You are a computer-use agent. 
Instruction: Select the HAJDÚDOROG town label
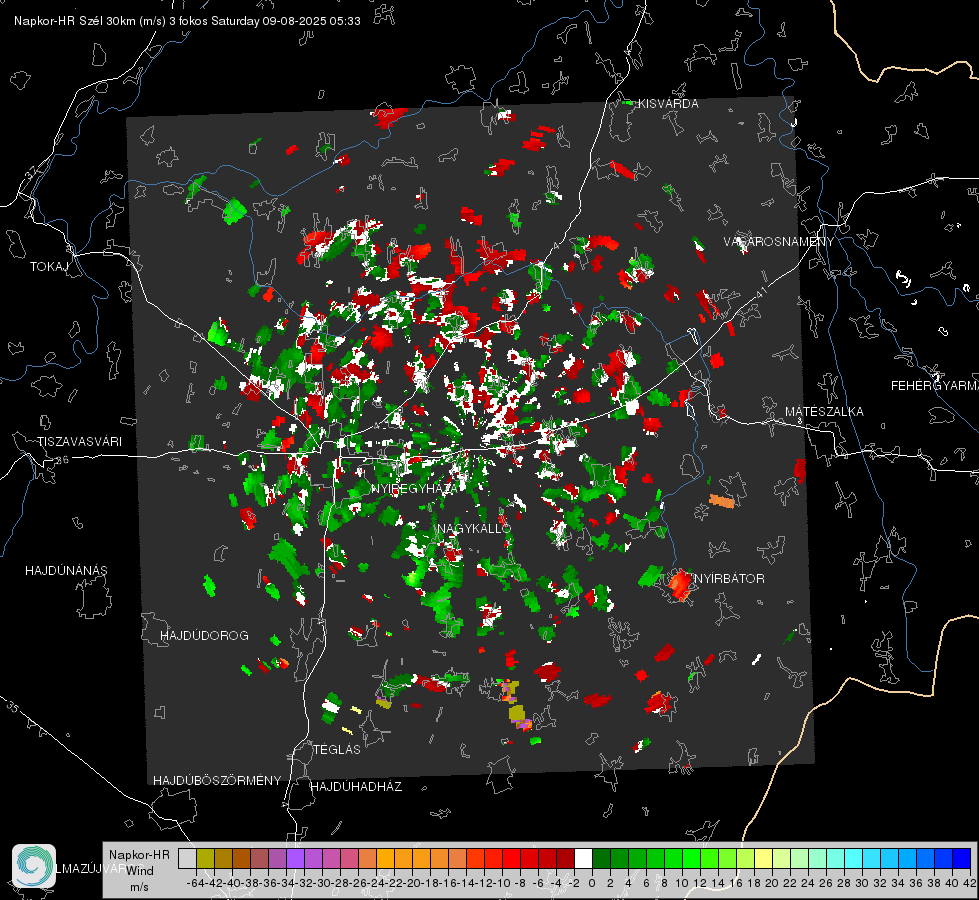tap(204, 636)
